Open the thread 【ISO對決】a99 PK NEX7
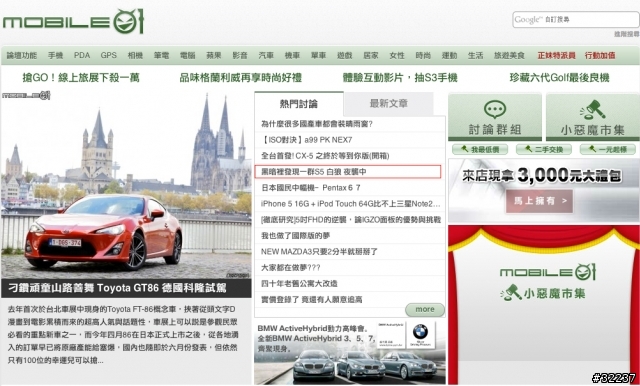Viewport: 640px width, 386px height. [x=307, y=140]
